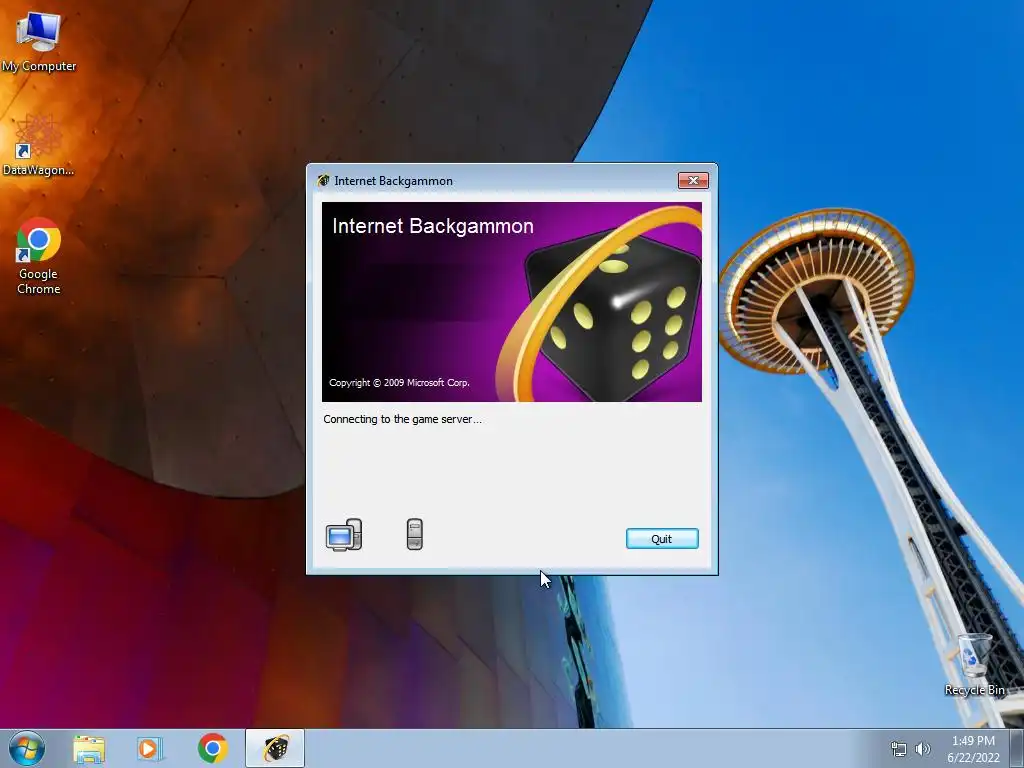
Task: Open Windows Media Player from the taskbar
Action: 150,748
